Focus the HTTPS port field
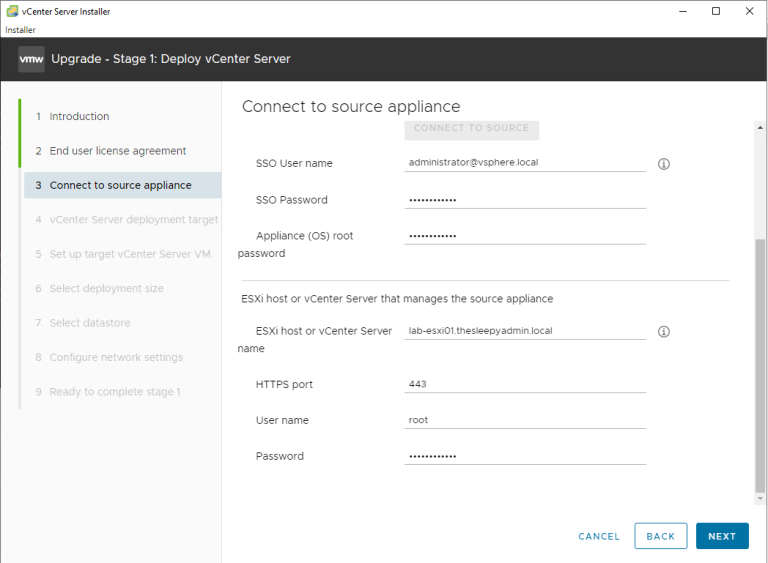This screenshot has height=563, width=768. [x=525, y=384]
